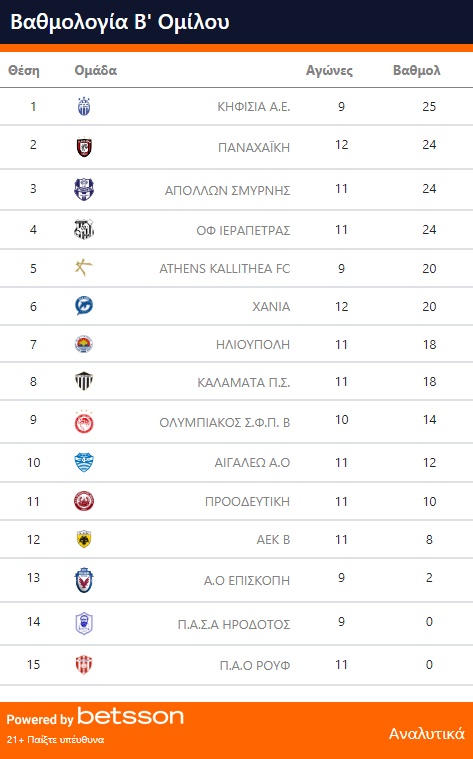The height and width of the screenshot is (759, 473).
Task: Click the Α.Ο ΕΠΙΣΚΟΠΗ team name
Action: coord(247,580)
